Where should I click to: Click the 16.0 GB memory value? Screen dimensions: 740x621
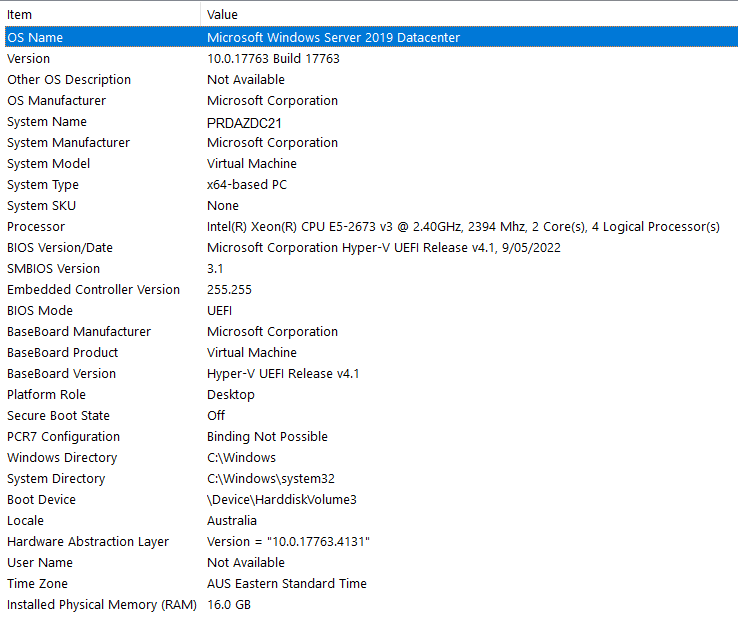pos(229,604)
